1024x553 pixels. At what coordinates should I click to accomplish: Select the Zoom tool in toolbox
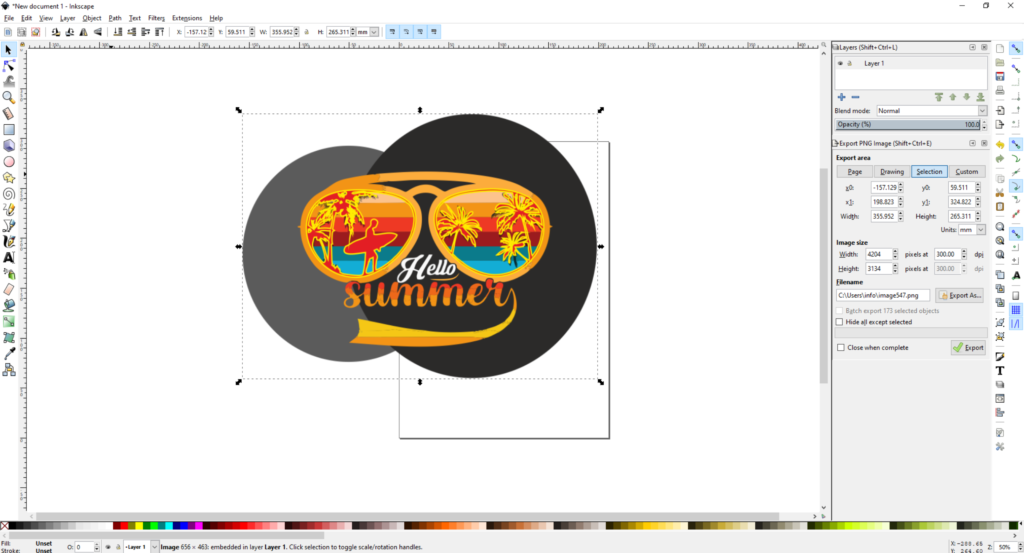pos(9,97)
